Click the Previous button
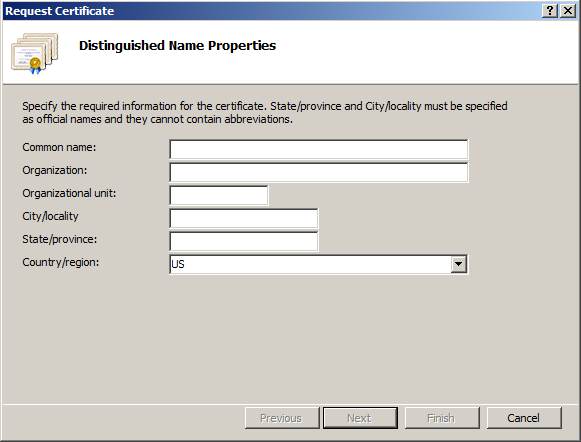Image resolution: width=581 pixels, height=442 pixels. 282,418
